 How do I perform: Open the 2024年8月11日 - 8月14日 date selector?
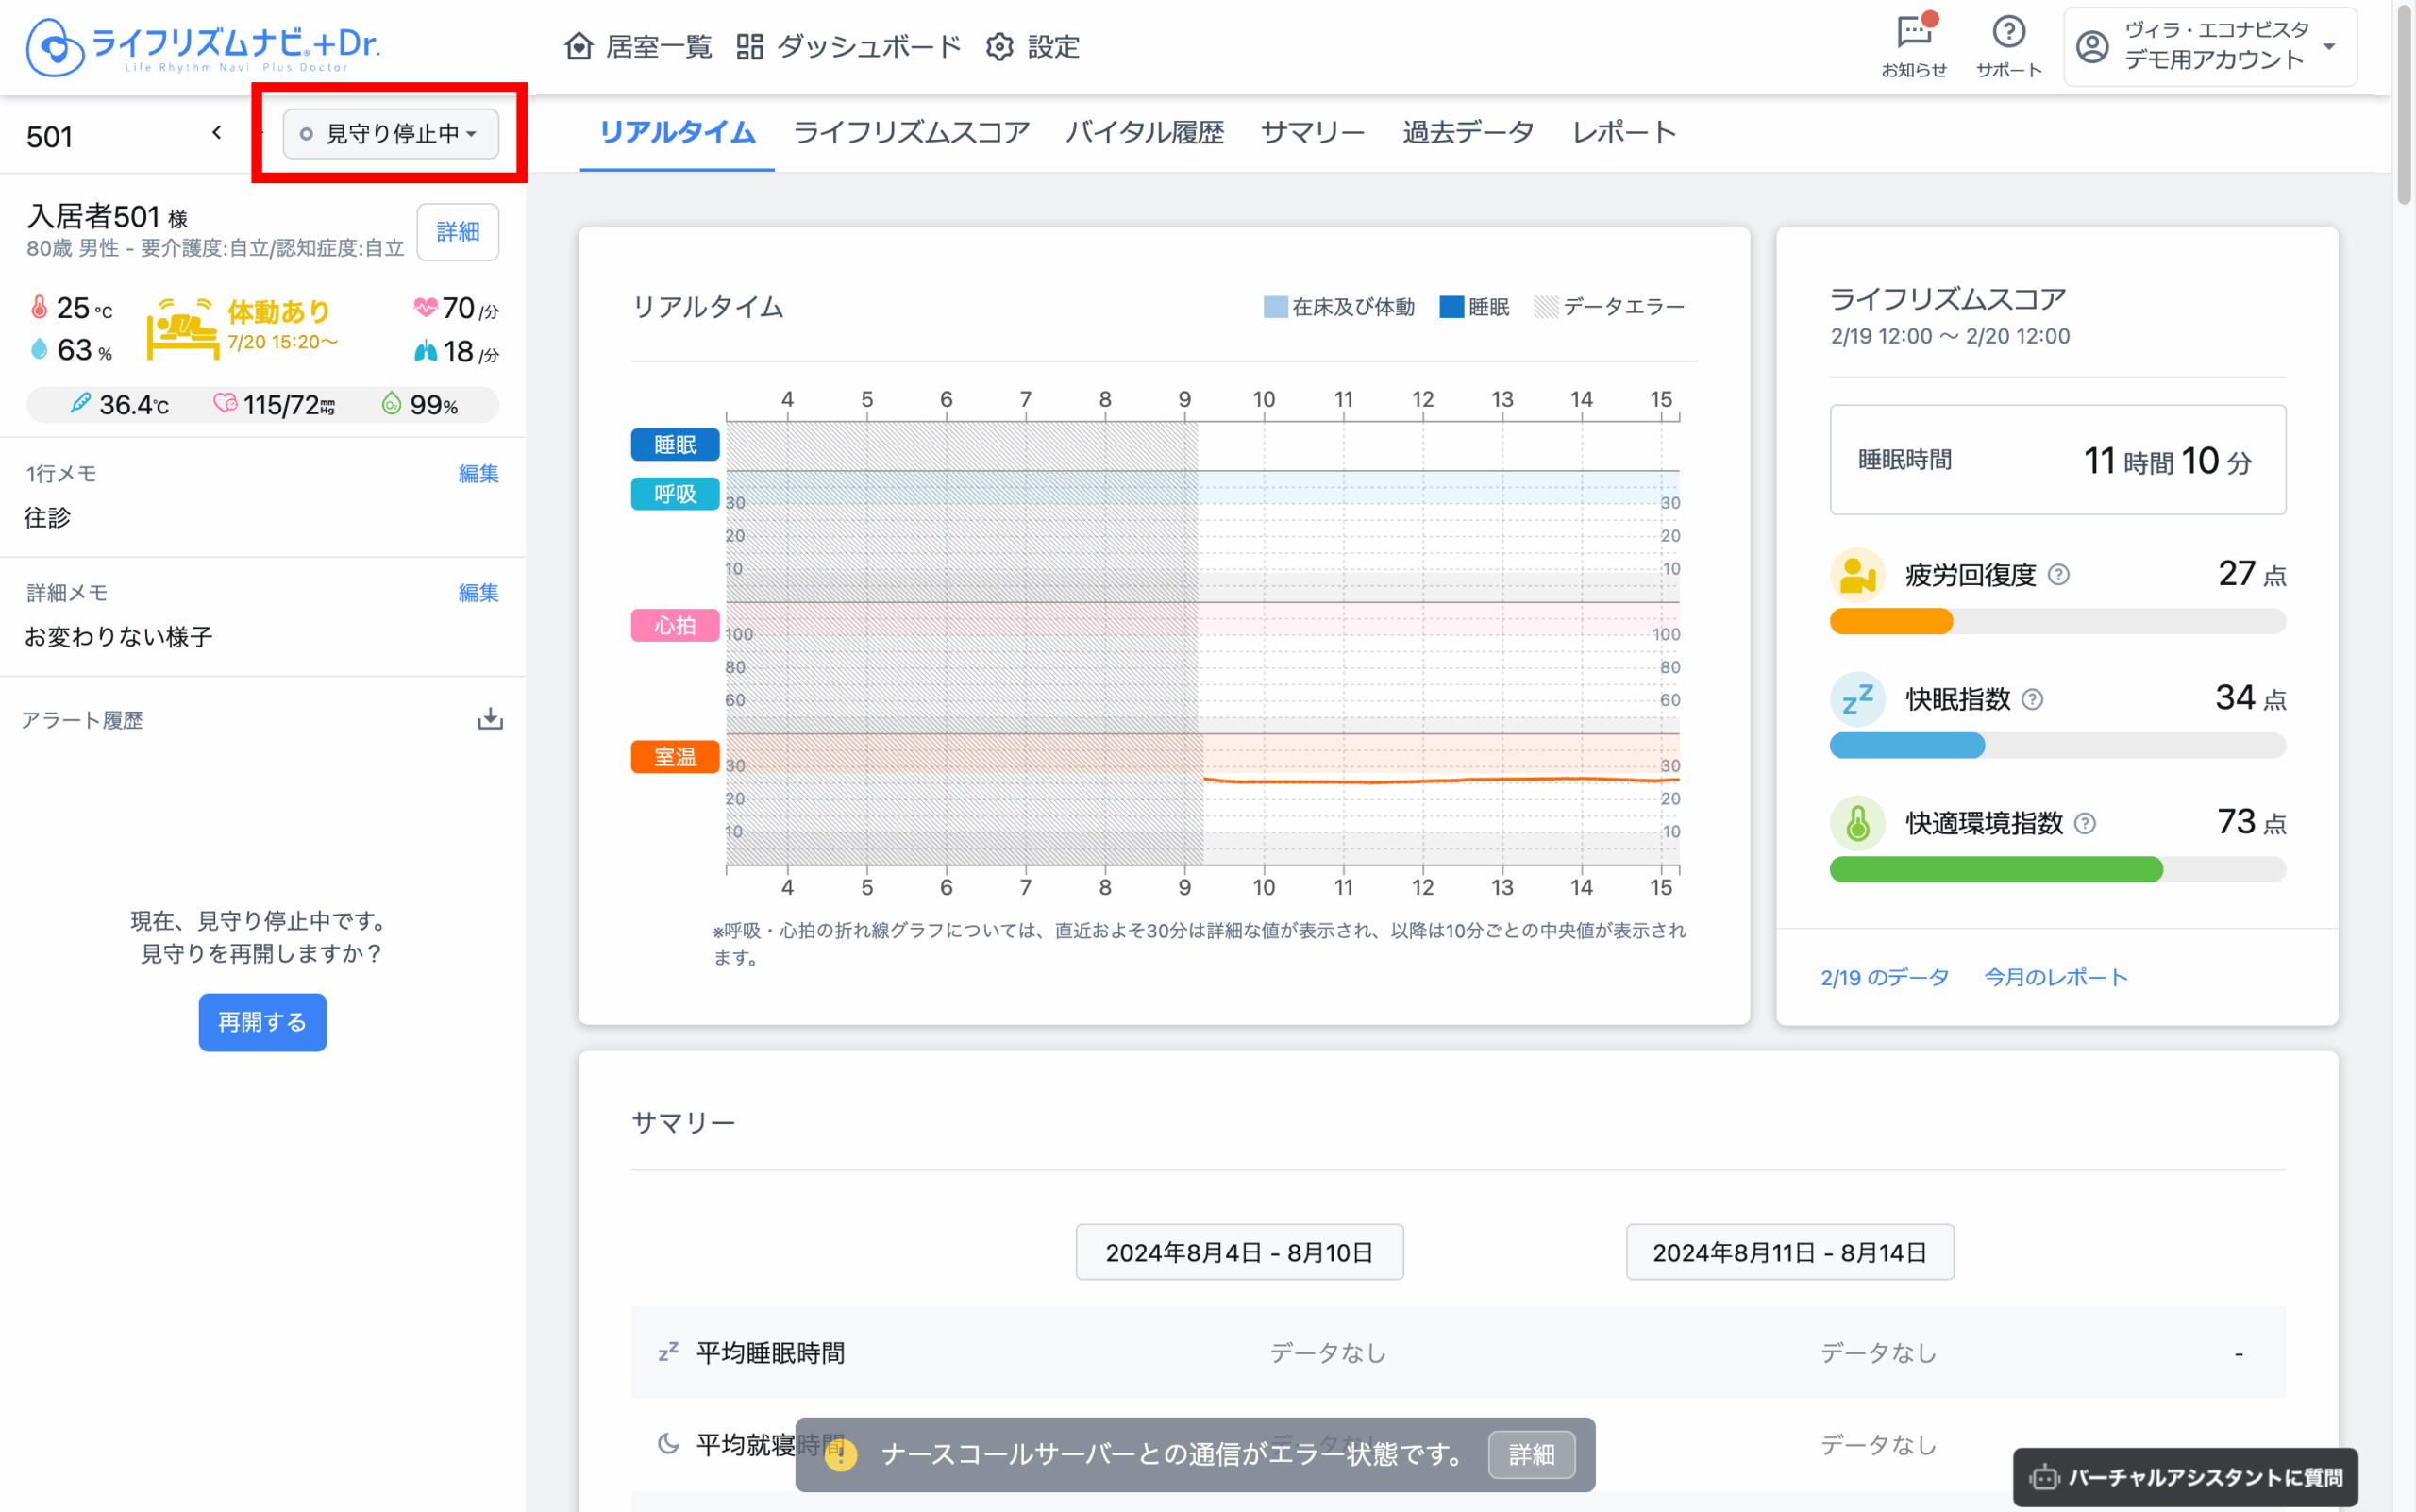(1789, 1252)
